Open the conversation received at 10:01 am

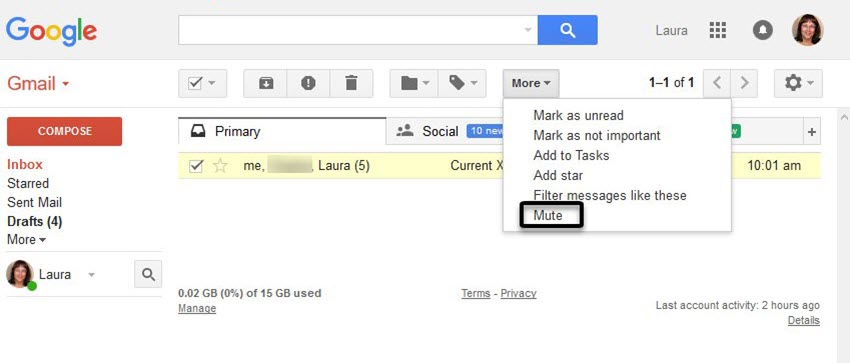pyautogui.click(x=499, y=166)
